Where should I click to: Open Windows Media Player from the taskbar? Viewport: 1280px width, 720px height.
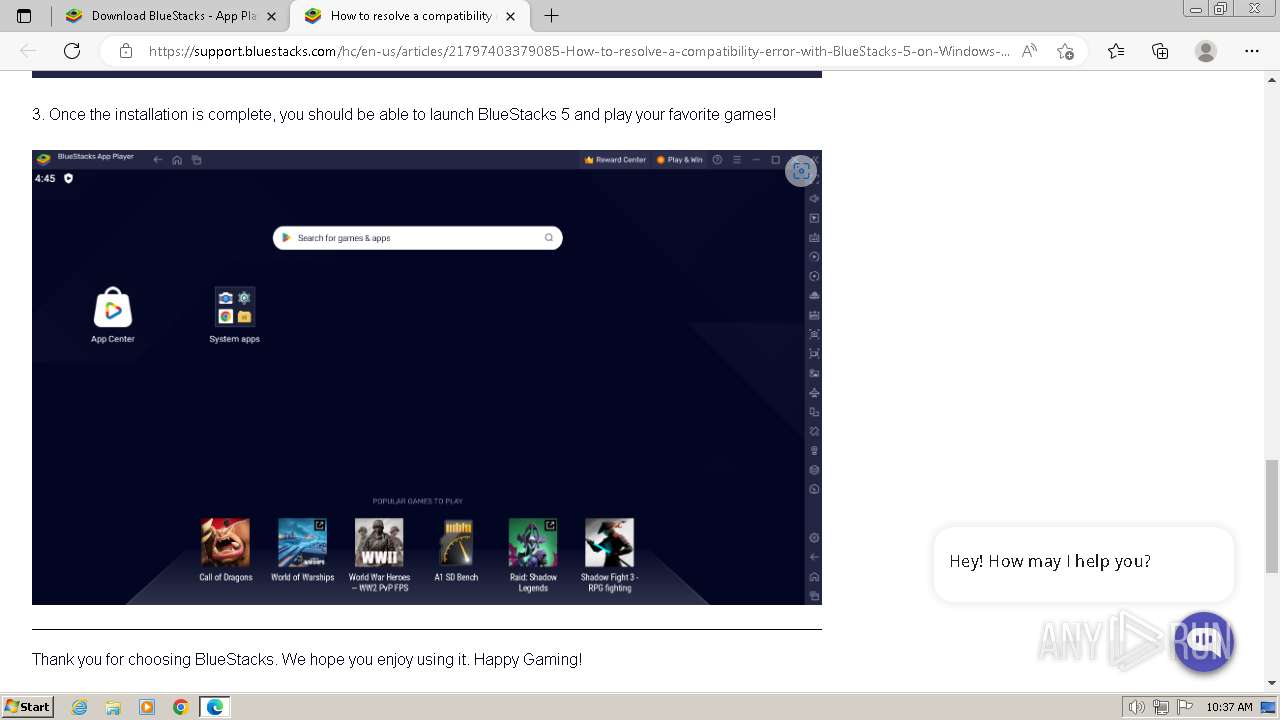147,707
